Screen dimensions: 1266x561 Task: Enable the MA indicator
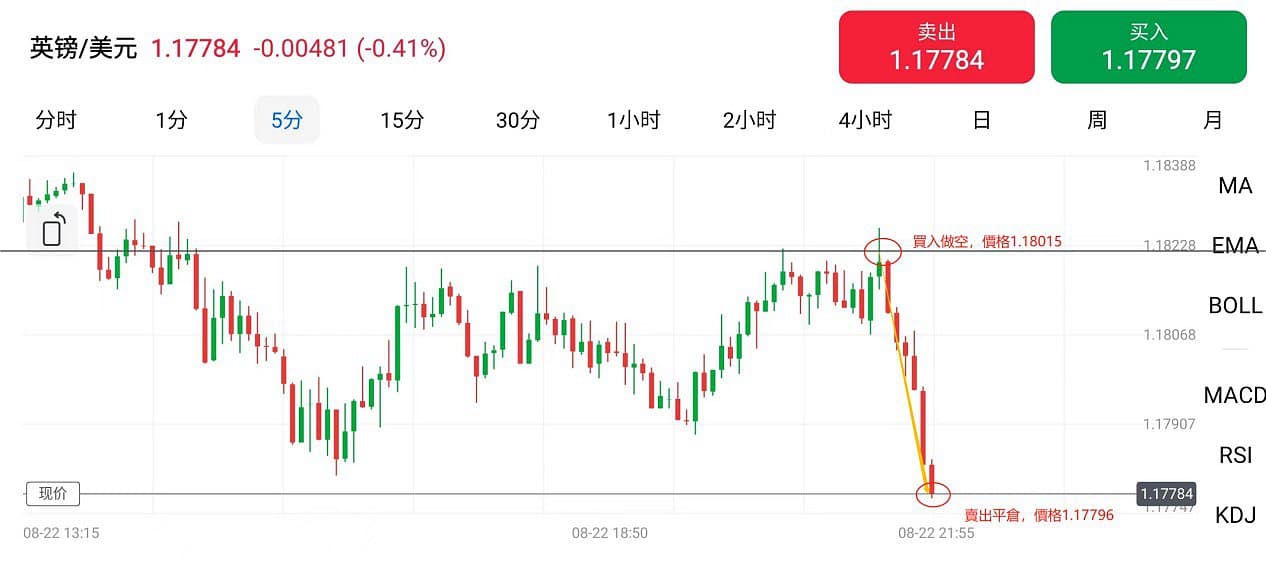(x=1235, y=186)
